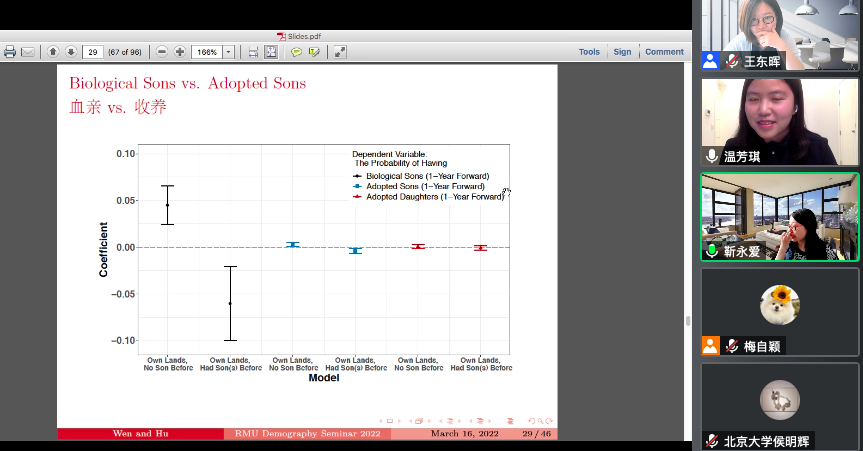Screen dimensions: 863x451
Task: Click the email envelope icon
Action: click(28, 52)
